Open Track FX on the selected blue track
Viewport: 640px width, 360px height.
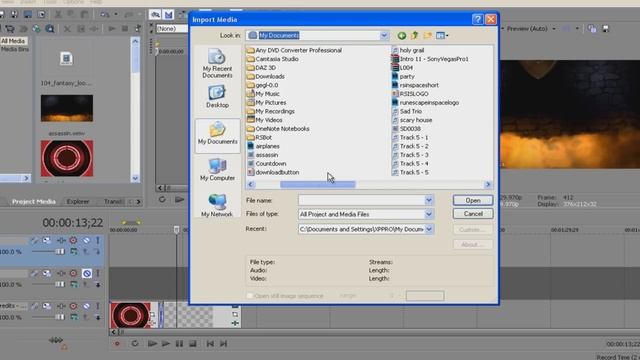[x=62, y=240]
